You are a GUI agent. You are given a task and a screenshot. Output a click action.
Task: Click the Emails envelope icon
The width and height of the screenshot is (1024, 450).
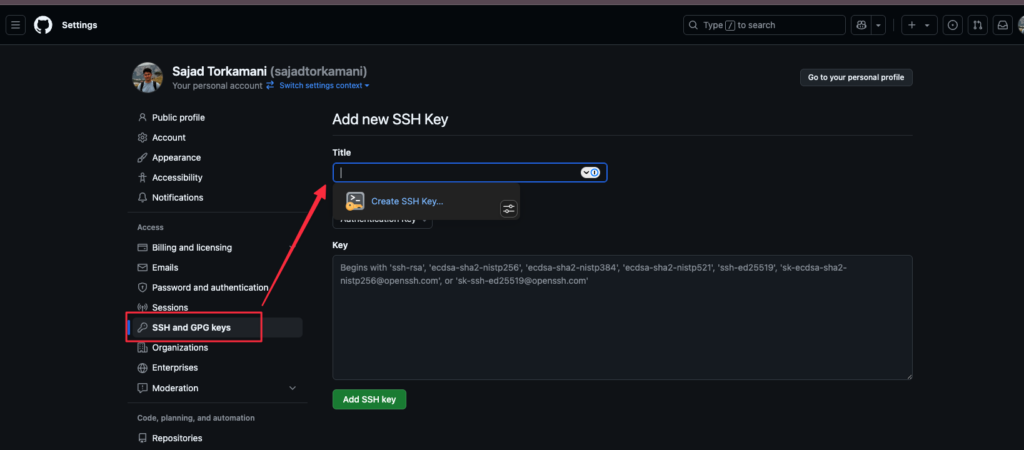142,268
